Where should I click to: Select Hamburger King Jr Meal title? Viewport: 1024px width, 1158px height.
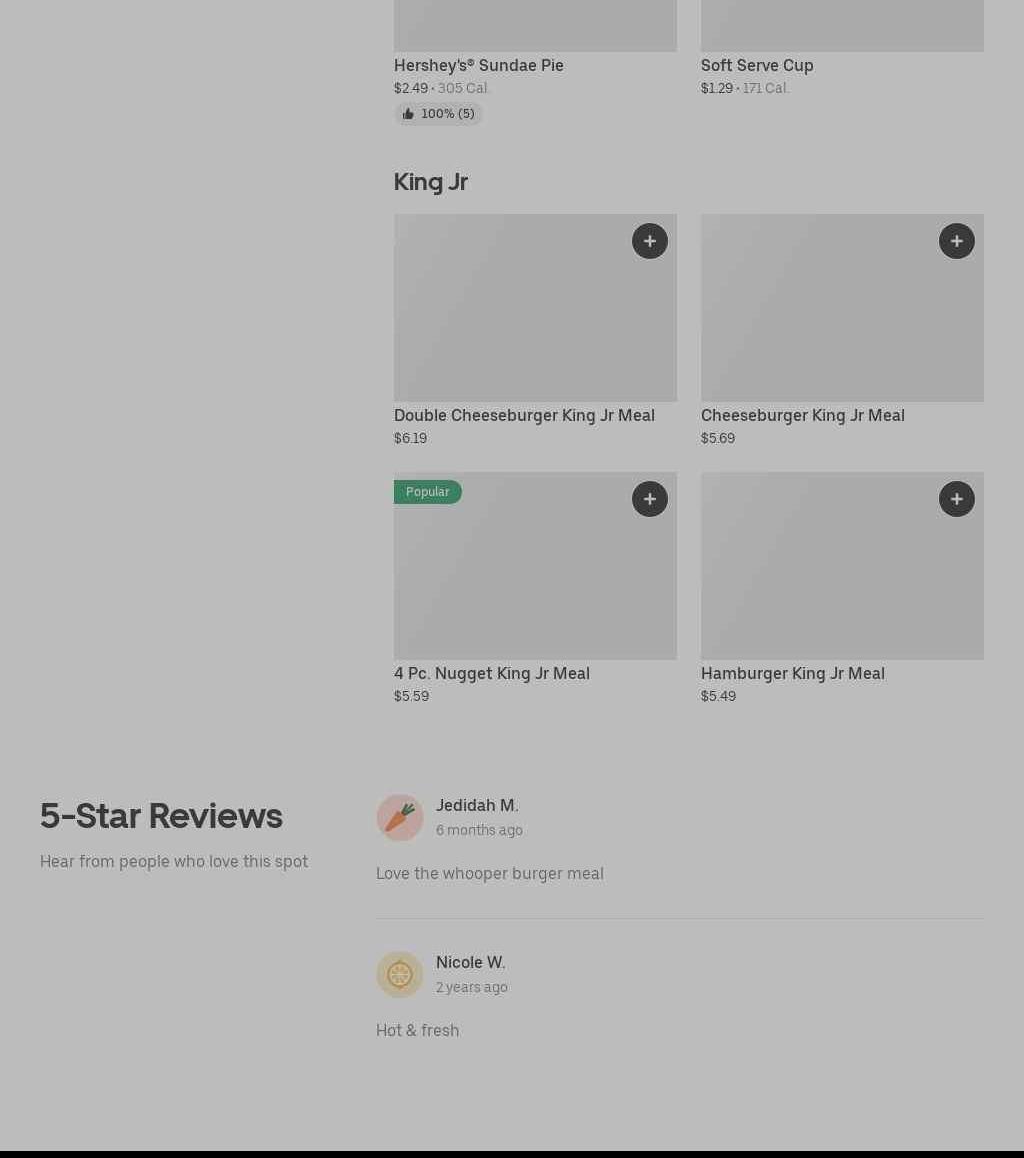pyautogui.click(x=792, y=673)
